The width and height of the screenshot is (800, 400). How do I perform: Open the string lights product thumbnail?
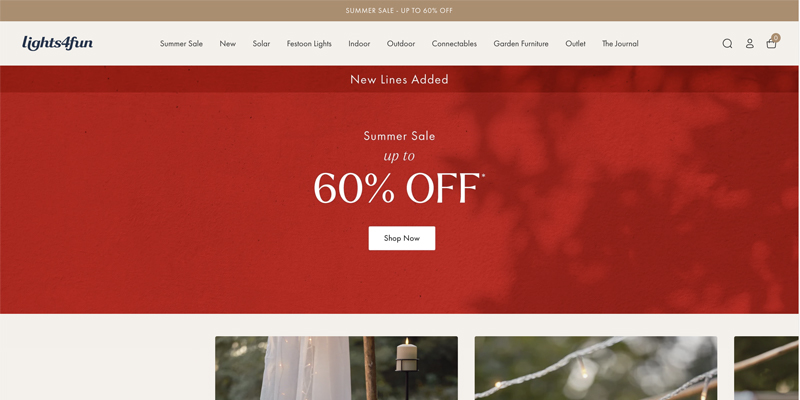point(596,368)
